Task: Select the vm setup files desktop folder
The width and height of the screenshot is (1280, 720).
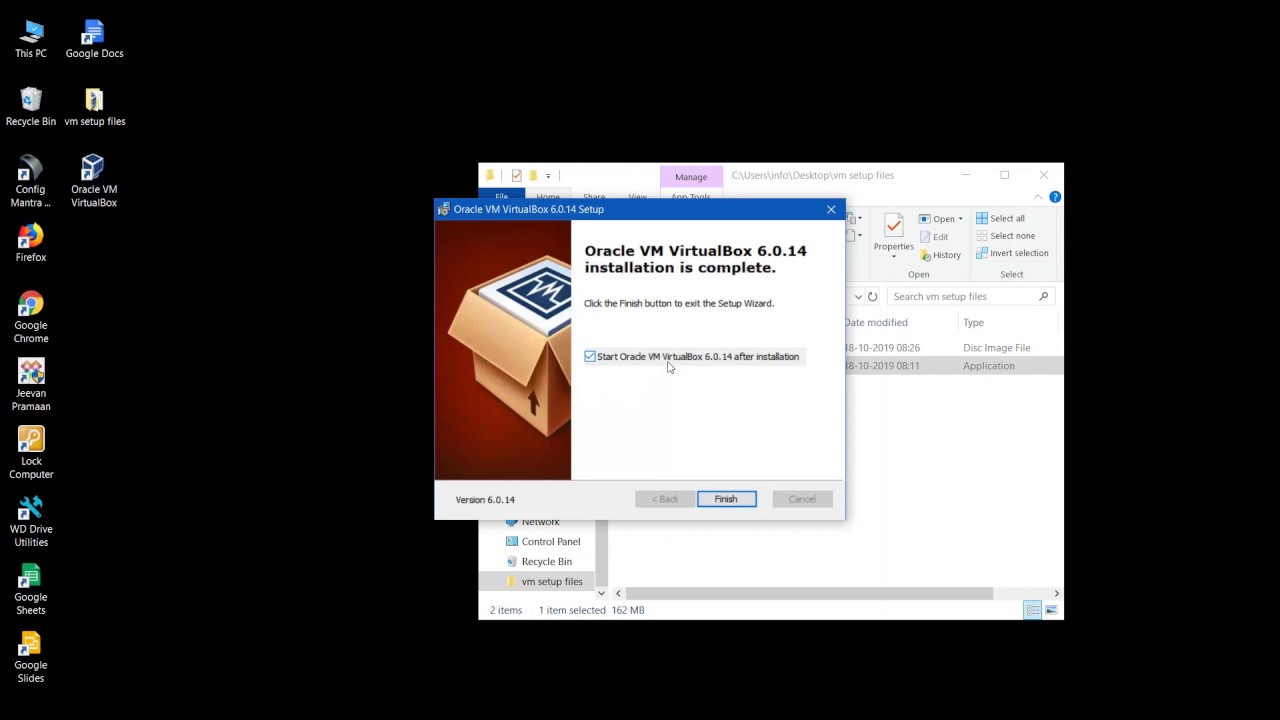Action: pyautogui.click(x=94, y=107)
